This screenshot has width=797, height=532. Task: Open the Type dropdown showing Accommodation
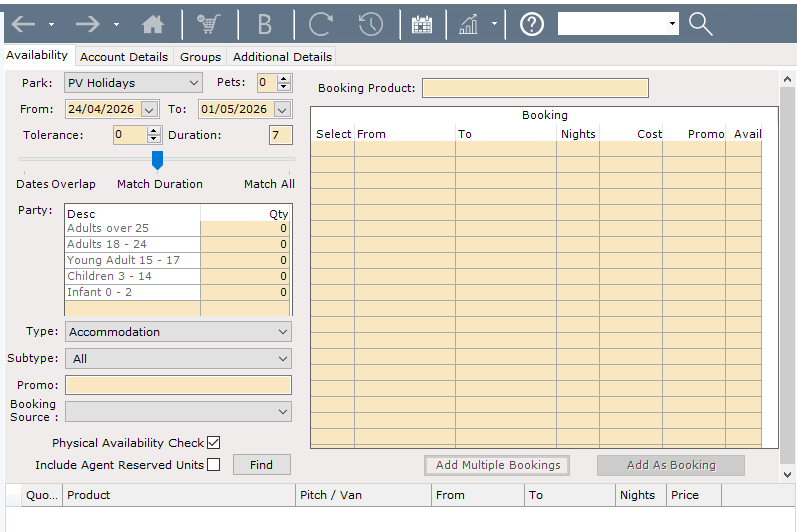coord(178,332)
